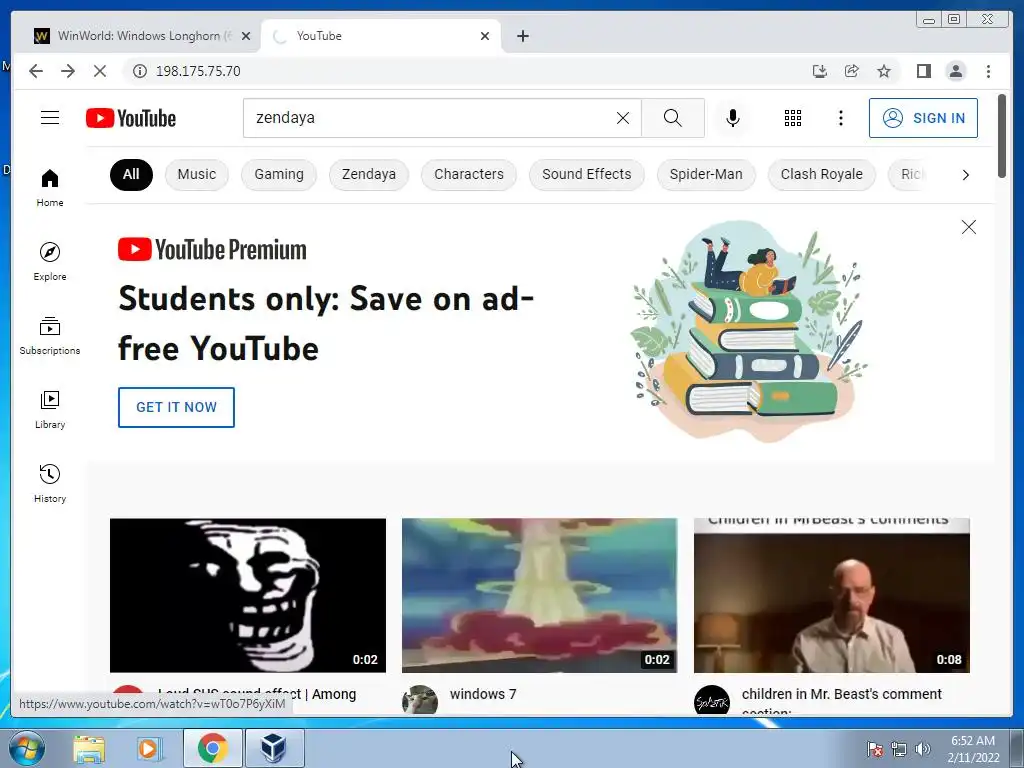The image size is (1024, 768).
Task: Select the All filter chip
Action: pyautogui.click(x=131, y=174)
